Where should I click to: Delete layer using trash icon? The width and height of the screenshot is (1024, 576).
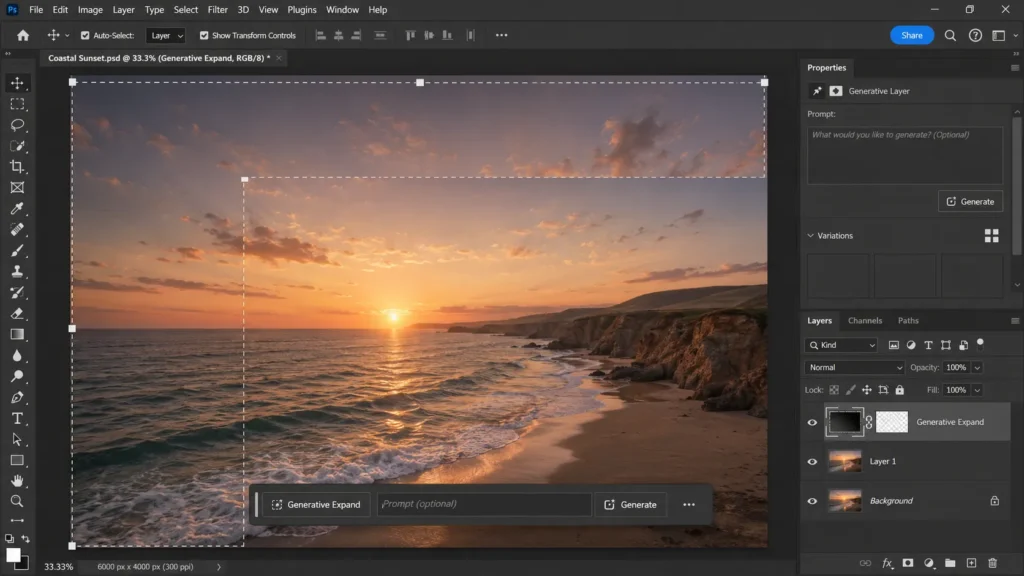pyautogui.click(x=993, y=563)
